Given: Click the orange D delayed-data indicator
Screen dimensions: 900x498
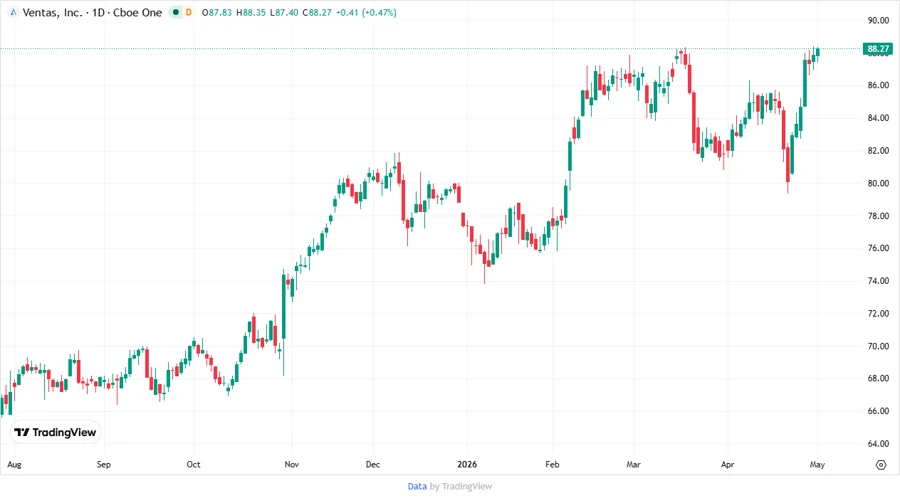Looking at the screenshot, I should [188, 12].
